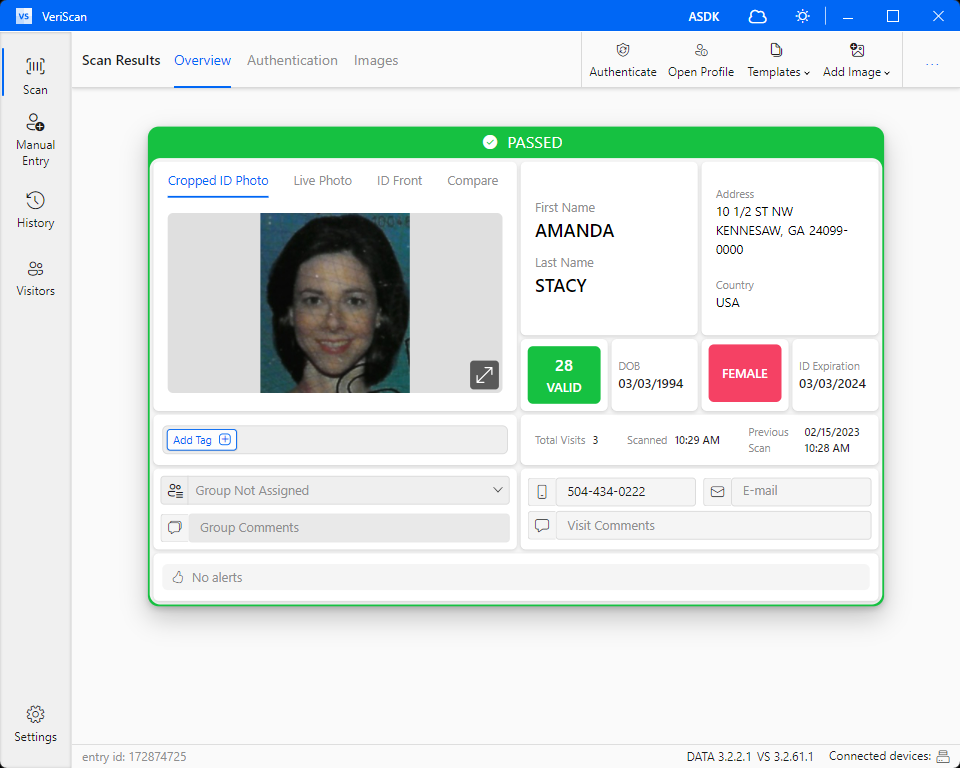Switch to the Overview tab
The height and width of the screenshot is (768, 960).
tap(203, 61)
